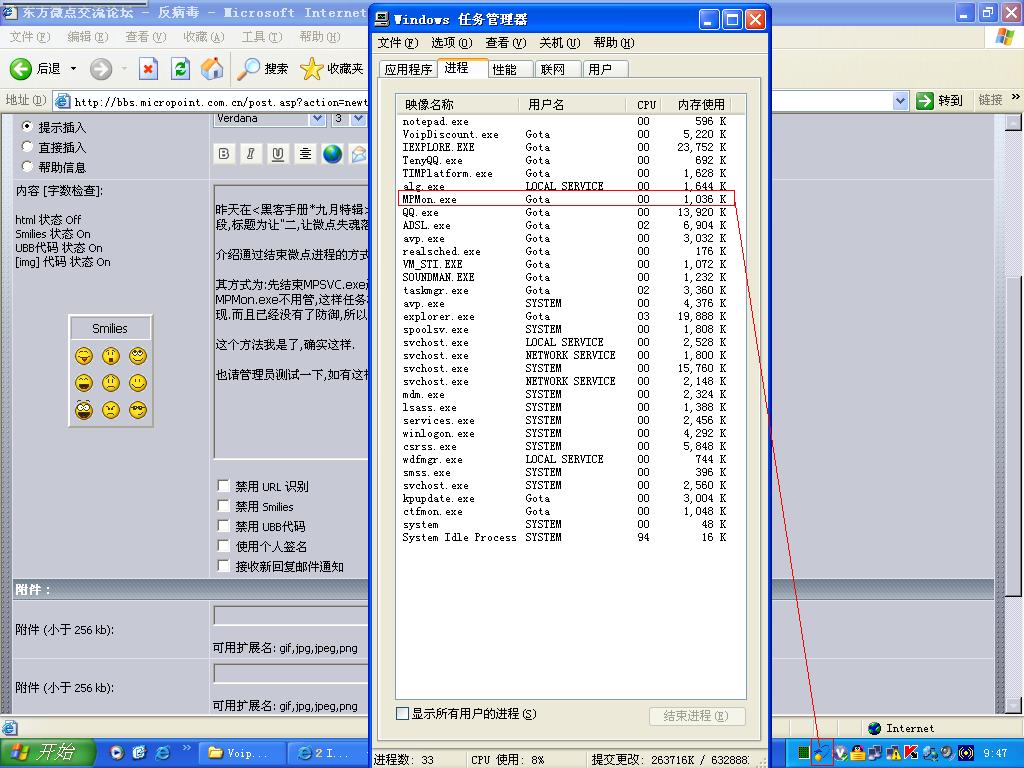The height and width of the screenshot is (768, 1024).
Task: Check 禁用 URL 识别 checkbox
Action: tap(223, 486)
